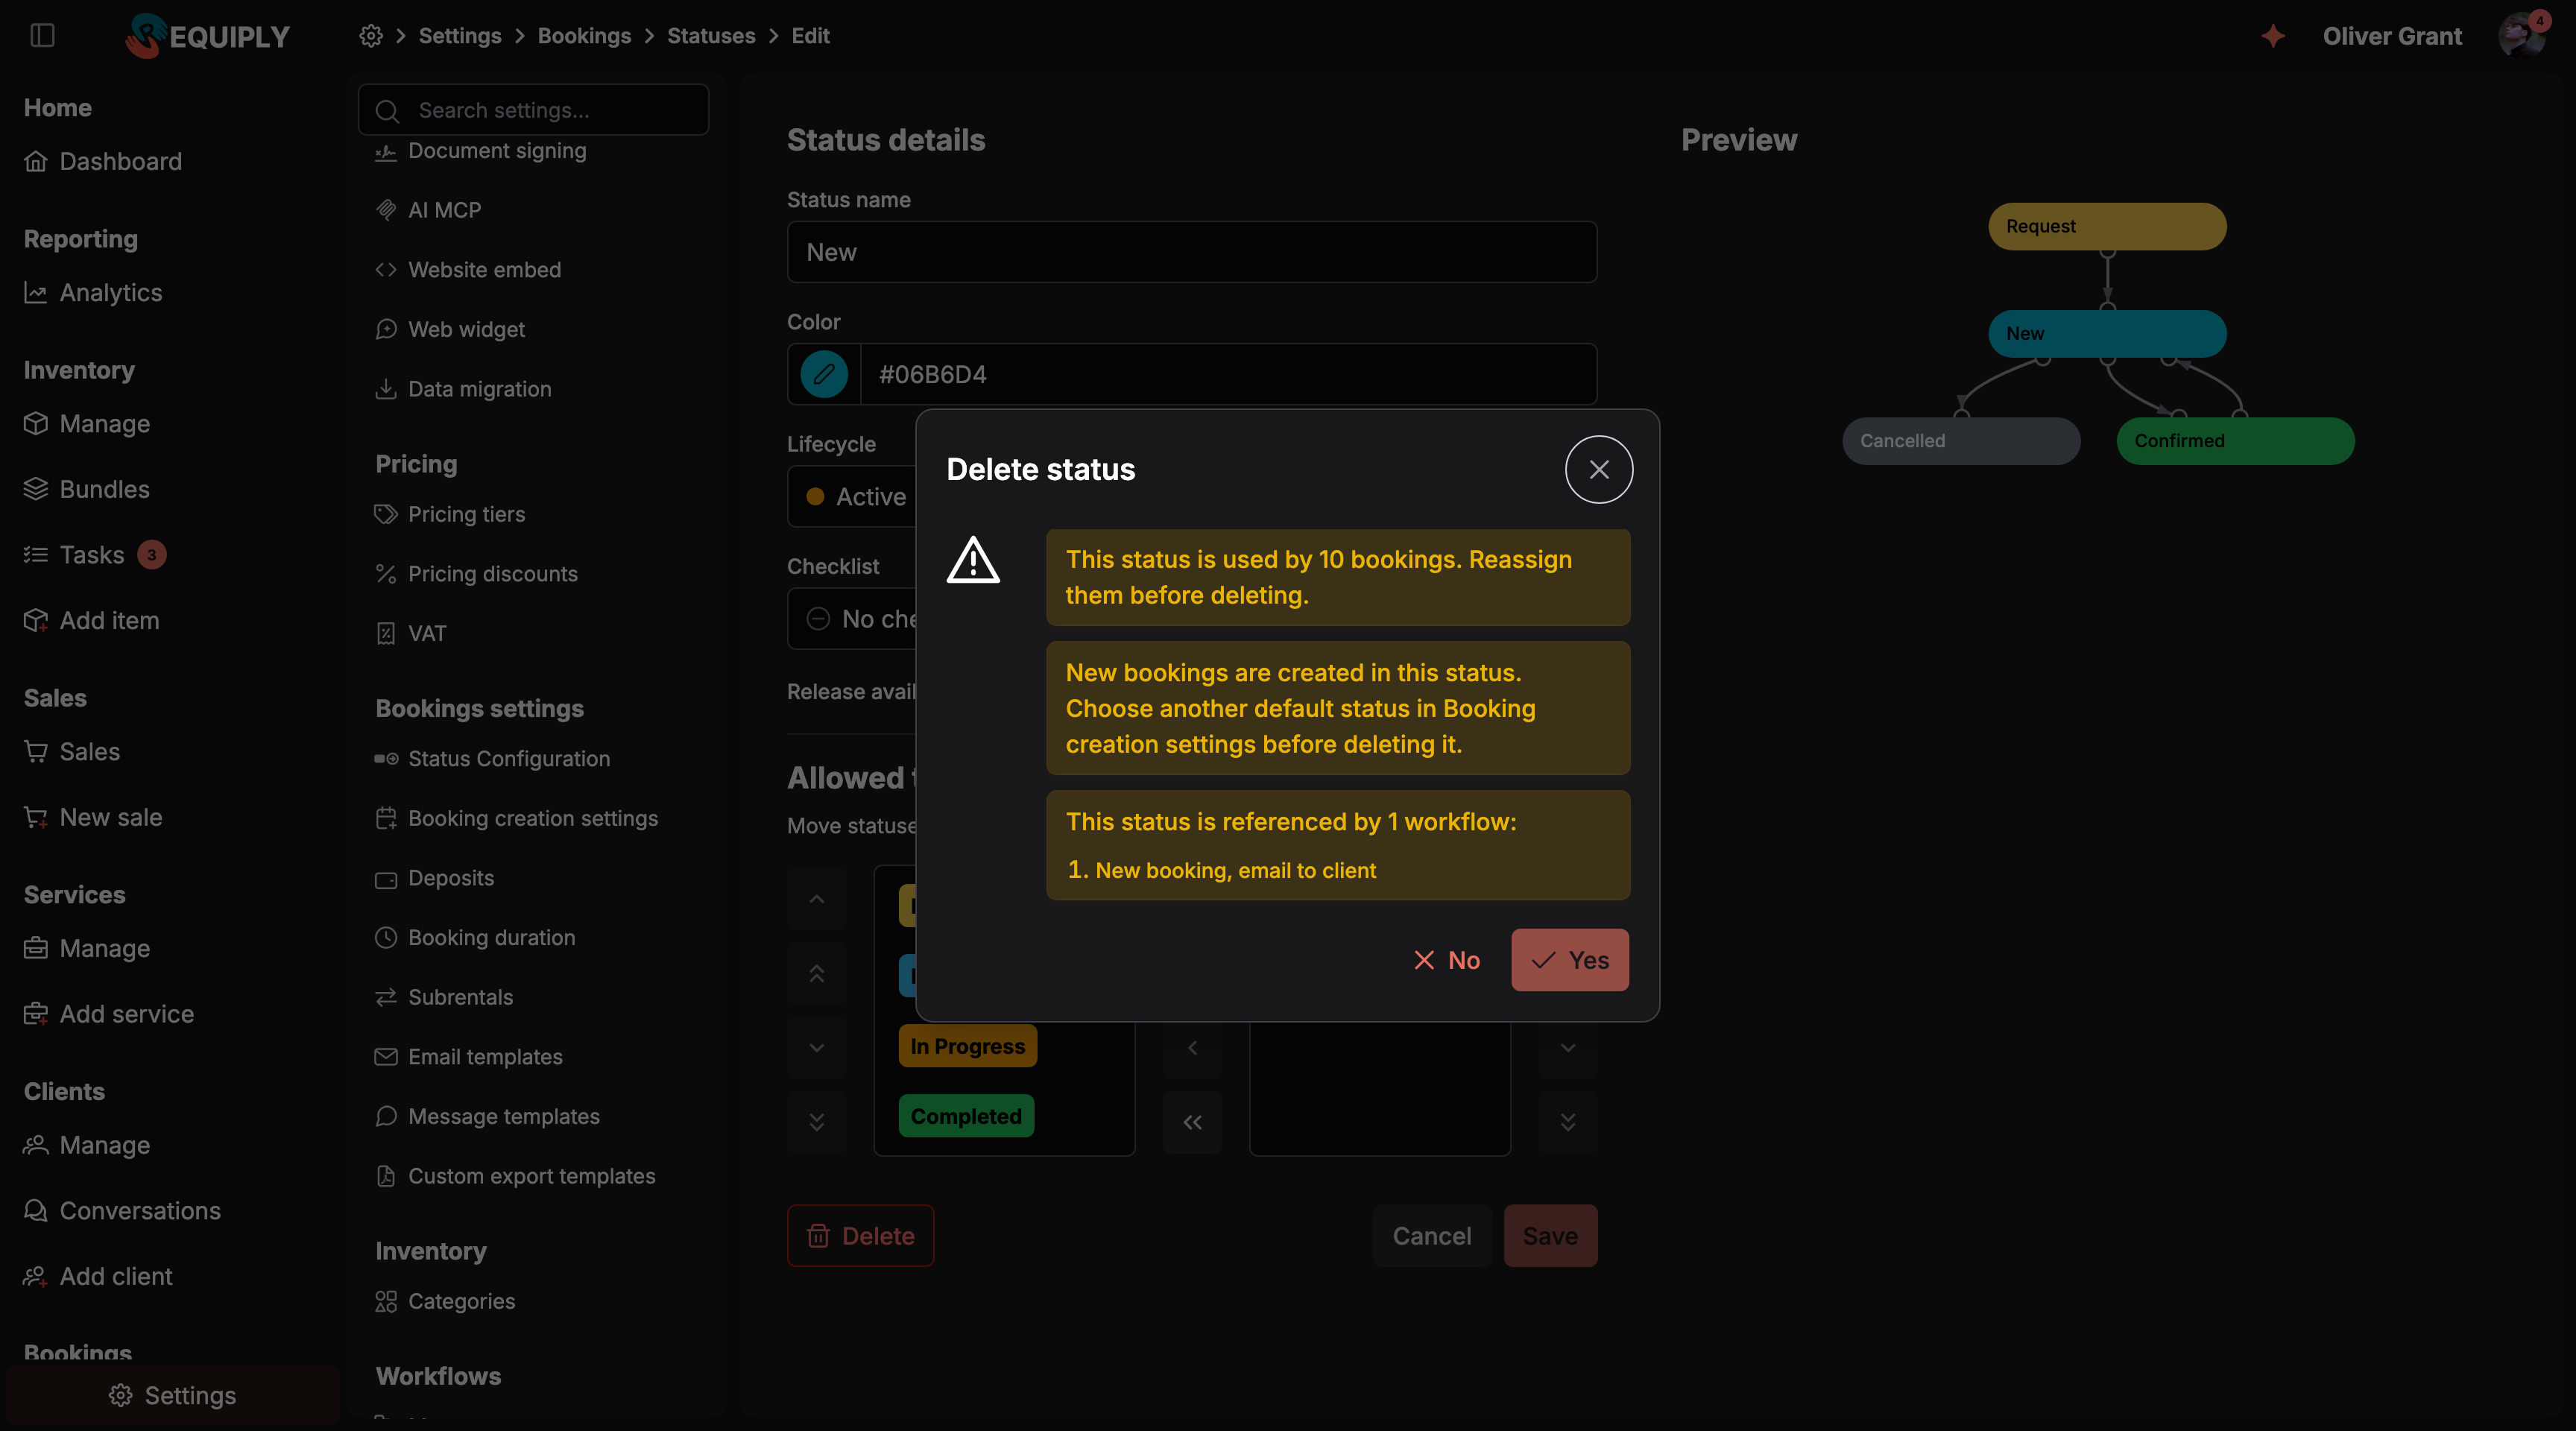Move all statuses left with the double chevron

[x=1192, y=1122]
